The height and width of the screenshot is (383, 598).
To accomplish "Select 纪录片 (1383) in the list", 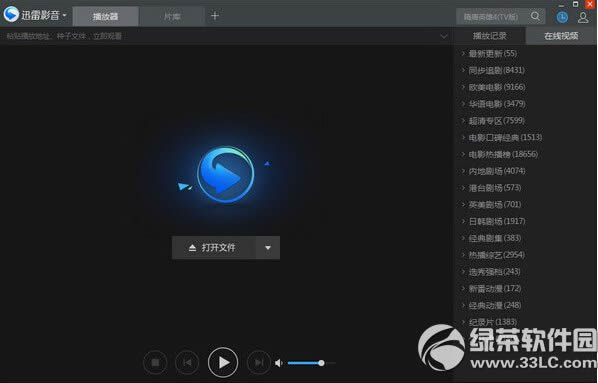I will (x=493, y=322).
